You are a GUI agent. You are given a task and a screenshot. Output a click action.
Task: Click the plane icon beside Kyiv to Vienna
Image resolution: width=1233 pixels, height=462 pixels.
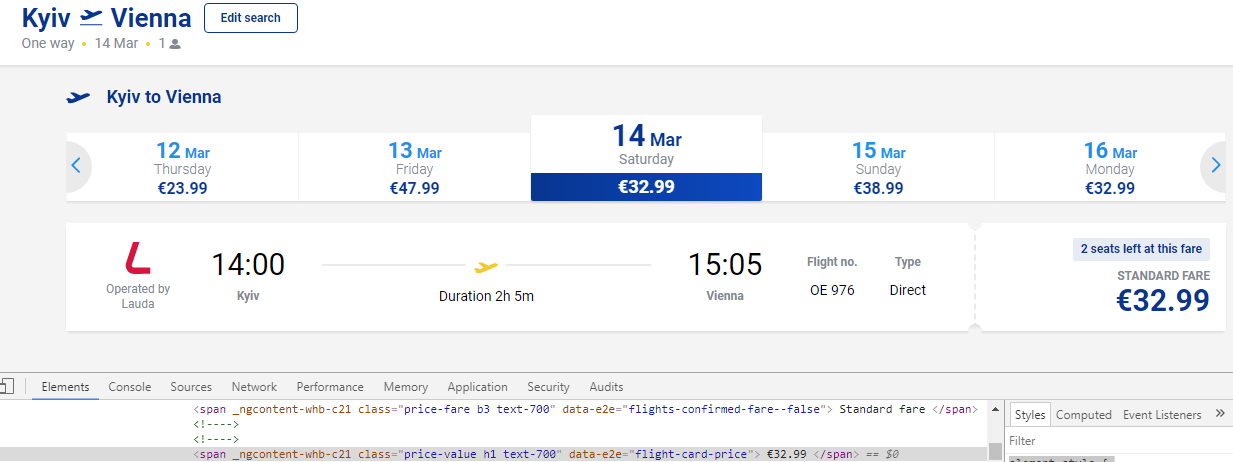tap(78, 97)
